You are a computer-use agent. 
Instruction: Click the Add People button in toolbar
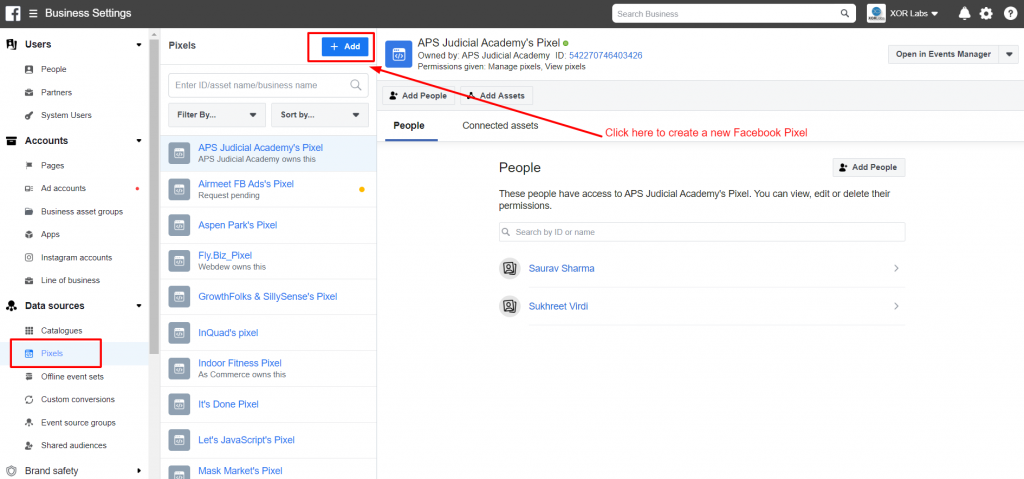(x=418, y=95)
